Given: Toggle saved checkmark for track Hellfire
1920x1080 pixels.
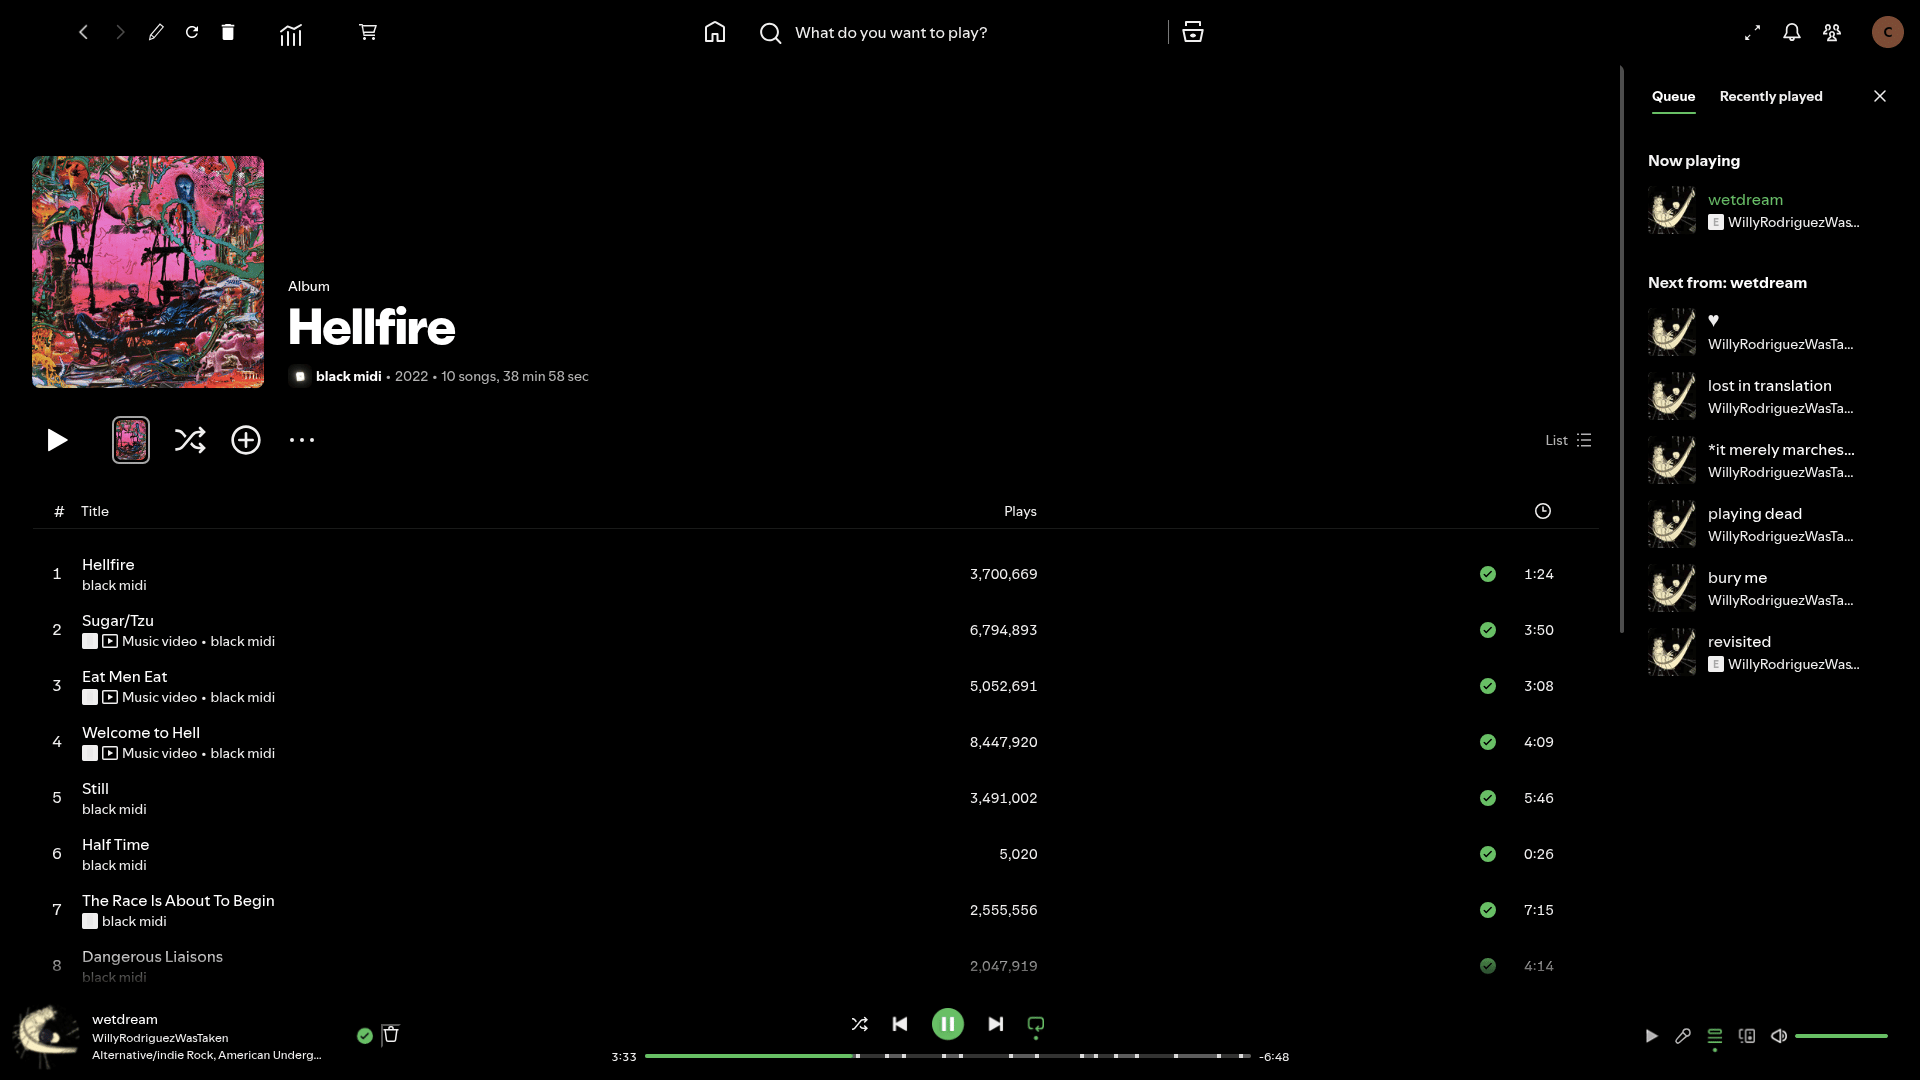Looking at the screenshot, I should point(1488,574).
